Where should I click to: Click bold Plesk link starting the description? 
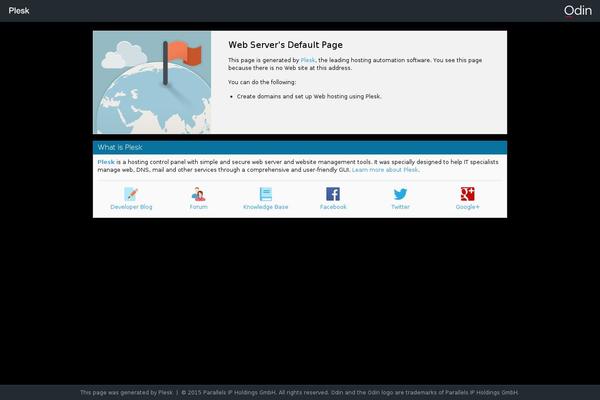(x=105, y=161)
